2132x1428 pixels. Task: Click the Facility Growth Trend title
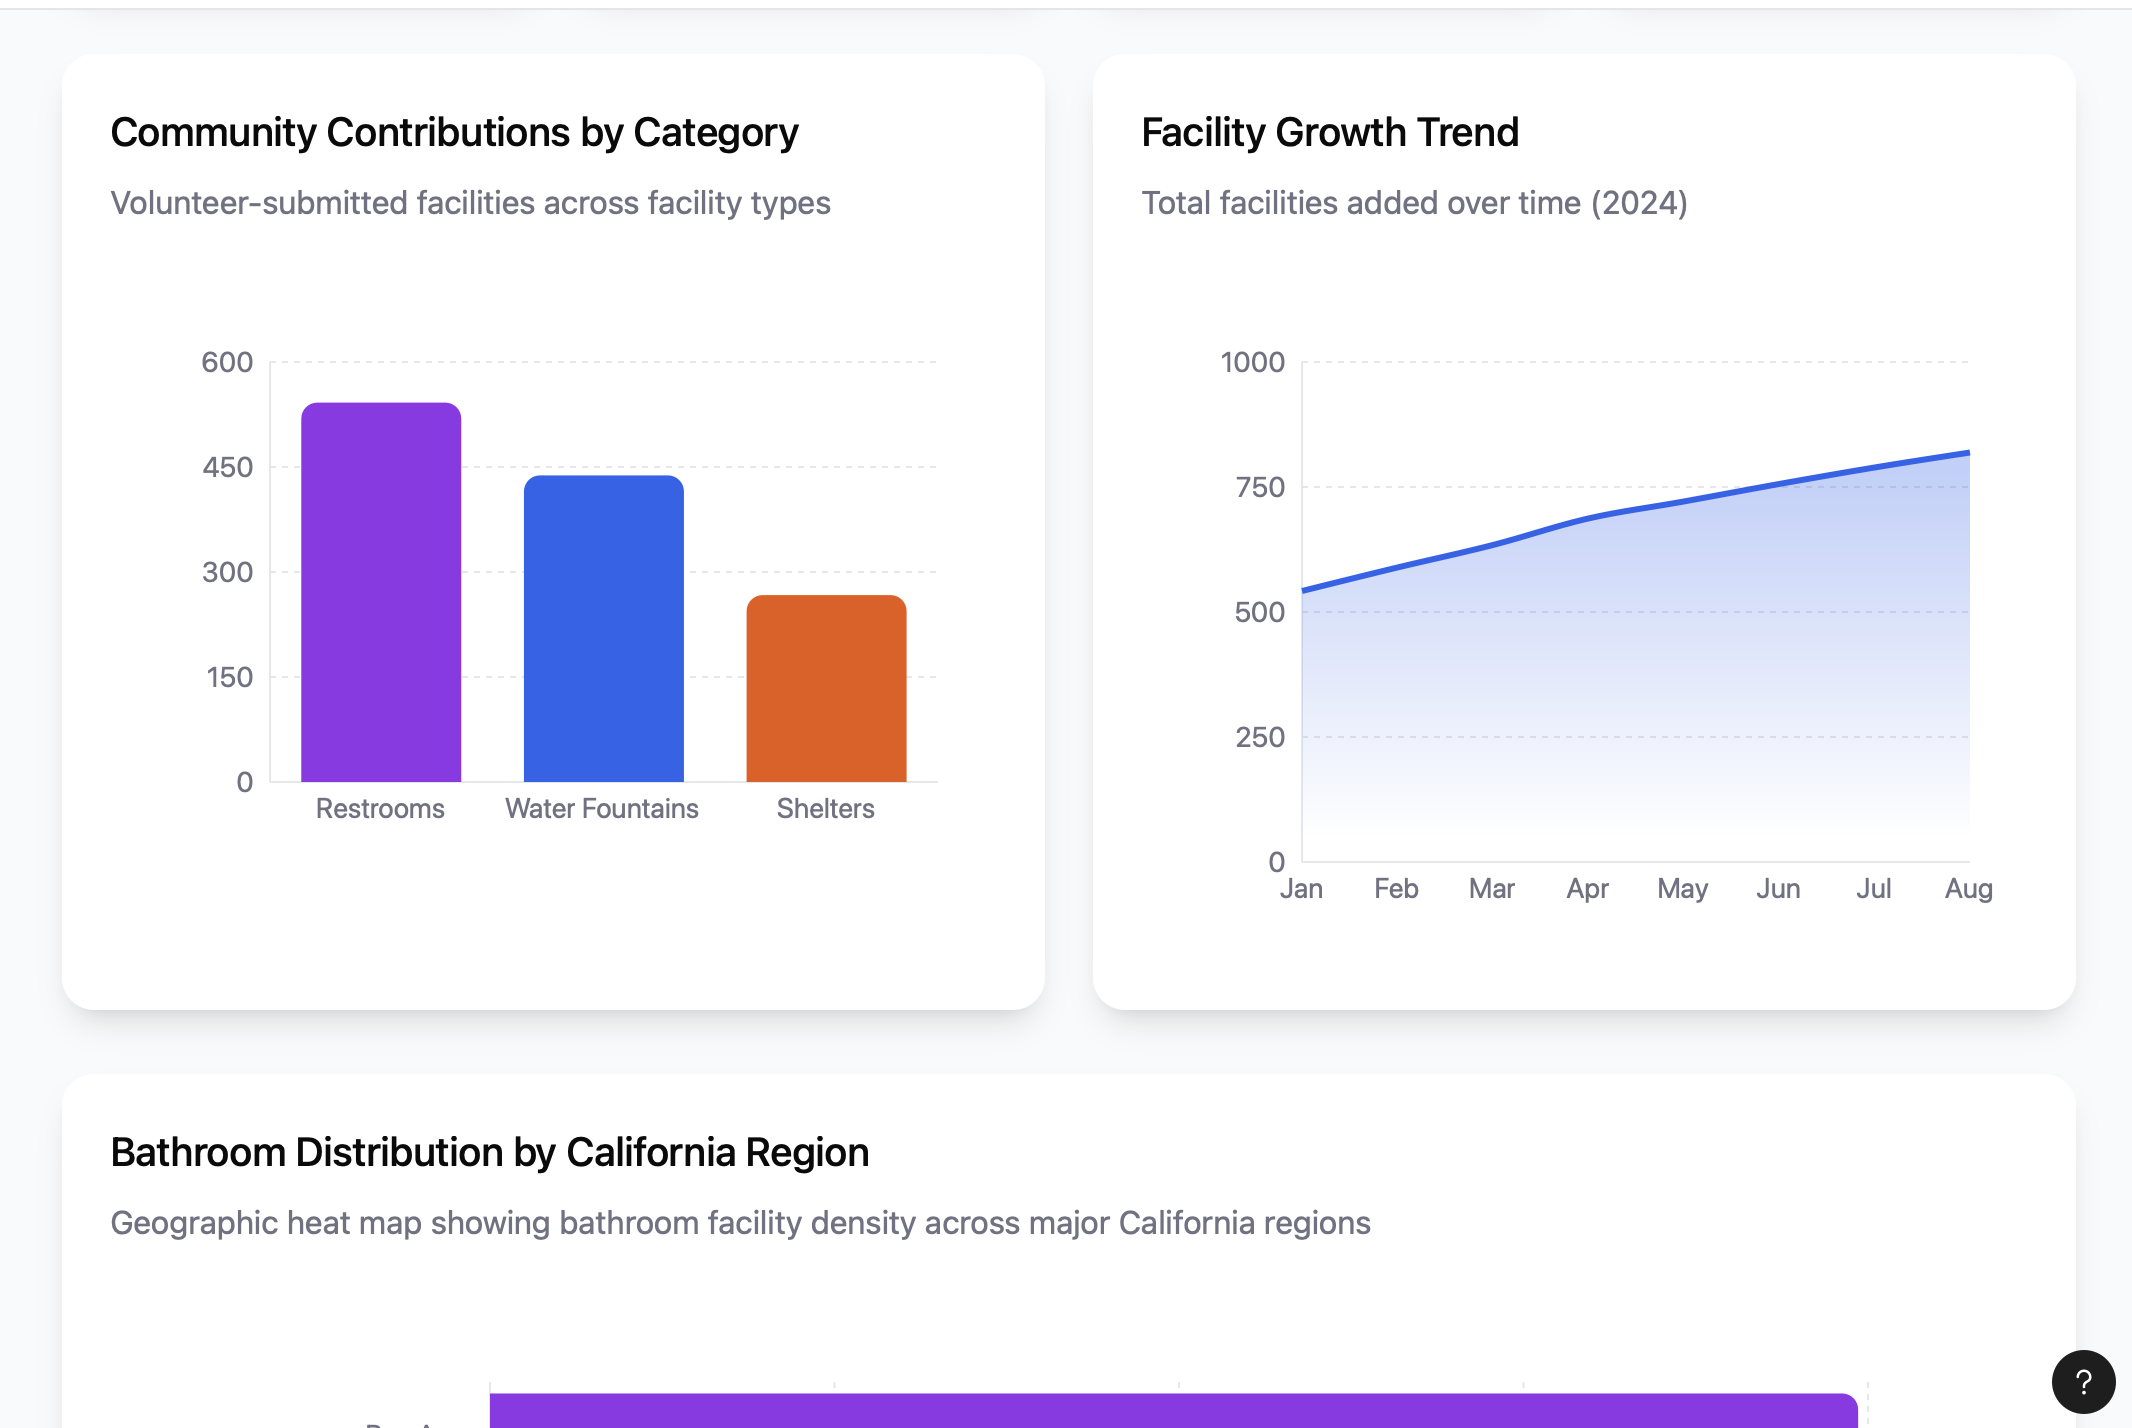pyautogui.click(x=1329, y=132)
